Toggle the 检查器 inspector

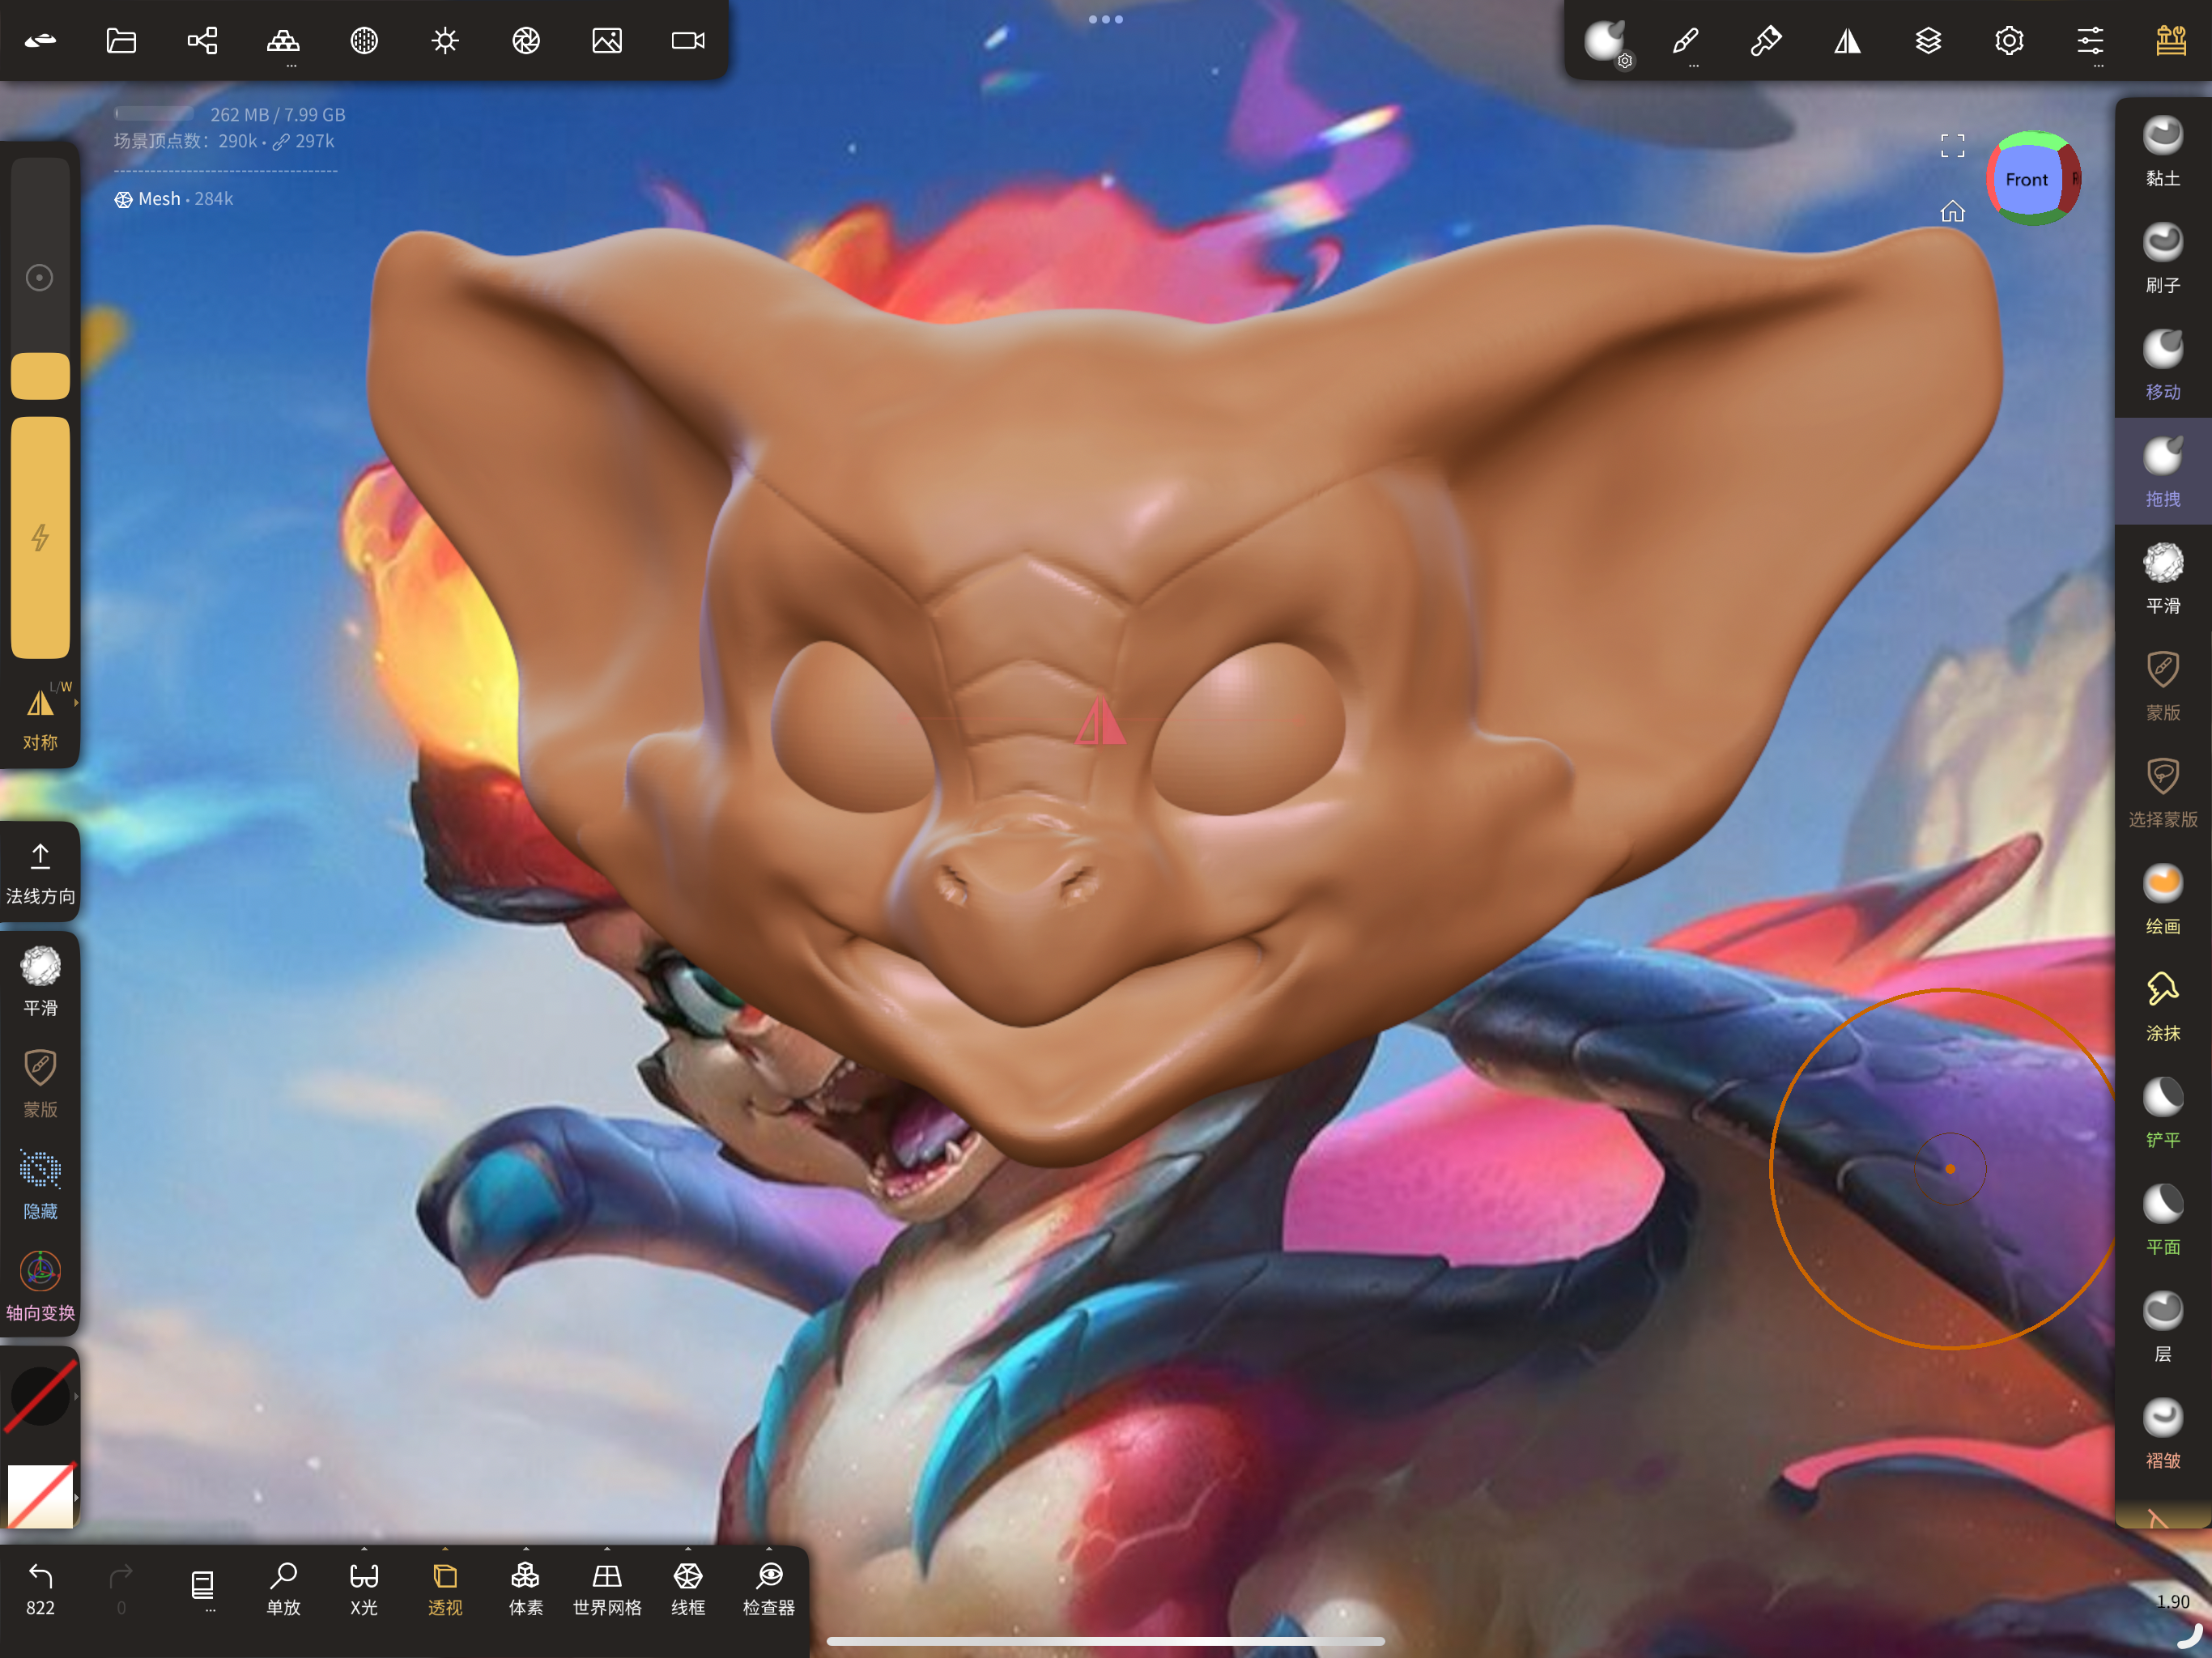769,1588
